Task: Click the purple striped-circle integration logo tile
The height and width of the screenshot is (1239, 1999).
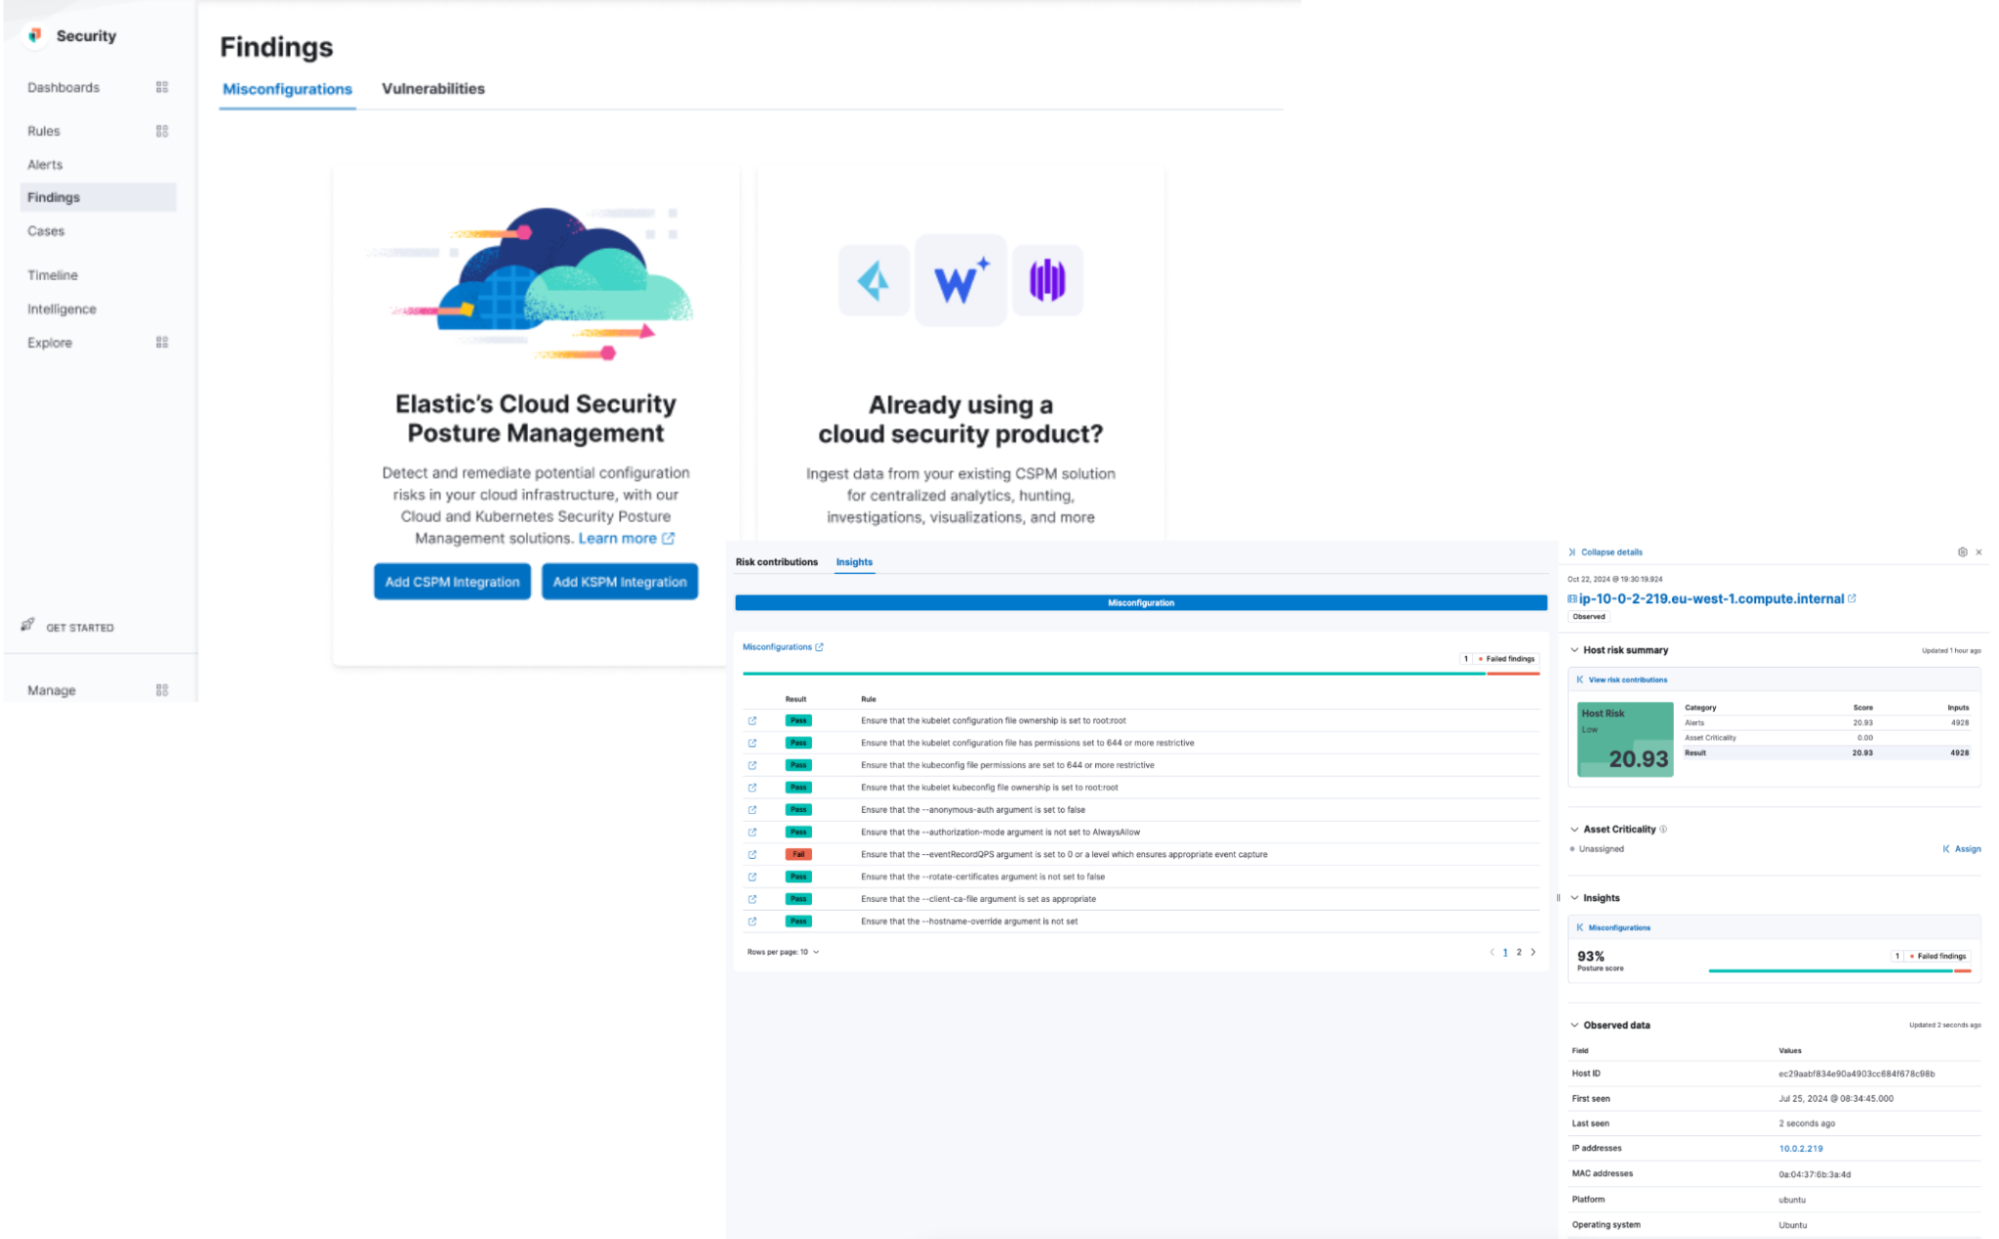Action: click(x=1047, y=280)
